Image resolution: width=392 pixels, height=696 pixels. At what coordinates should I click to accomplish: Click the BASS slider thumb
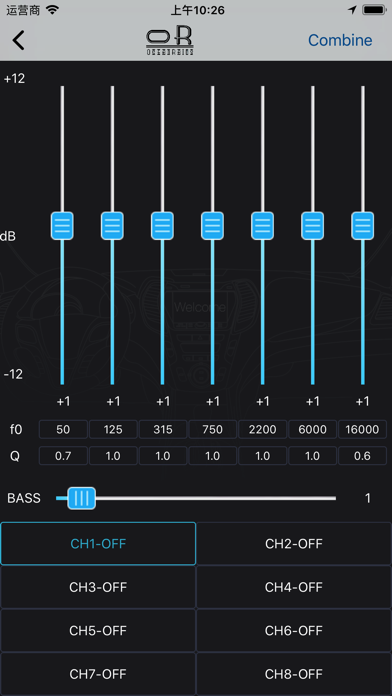tap(82, 498)
